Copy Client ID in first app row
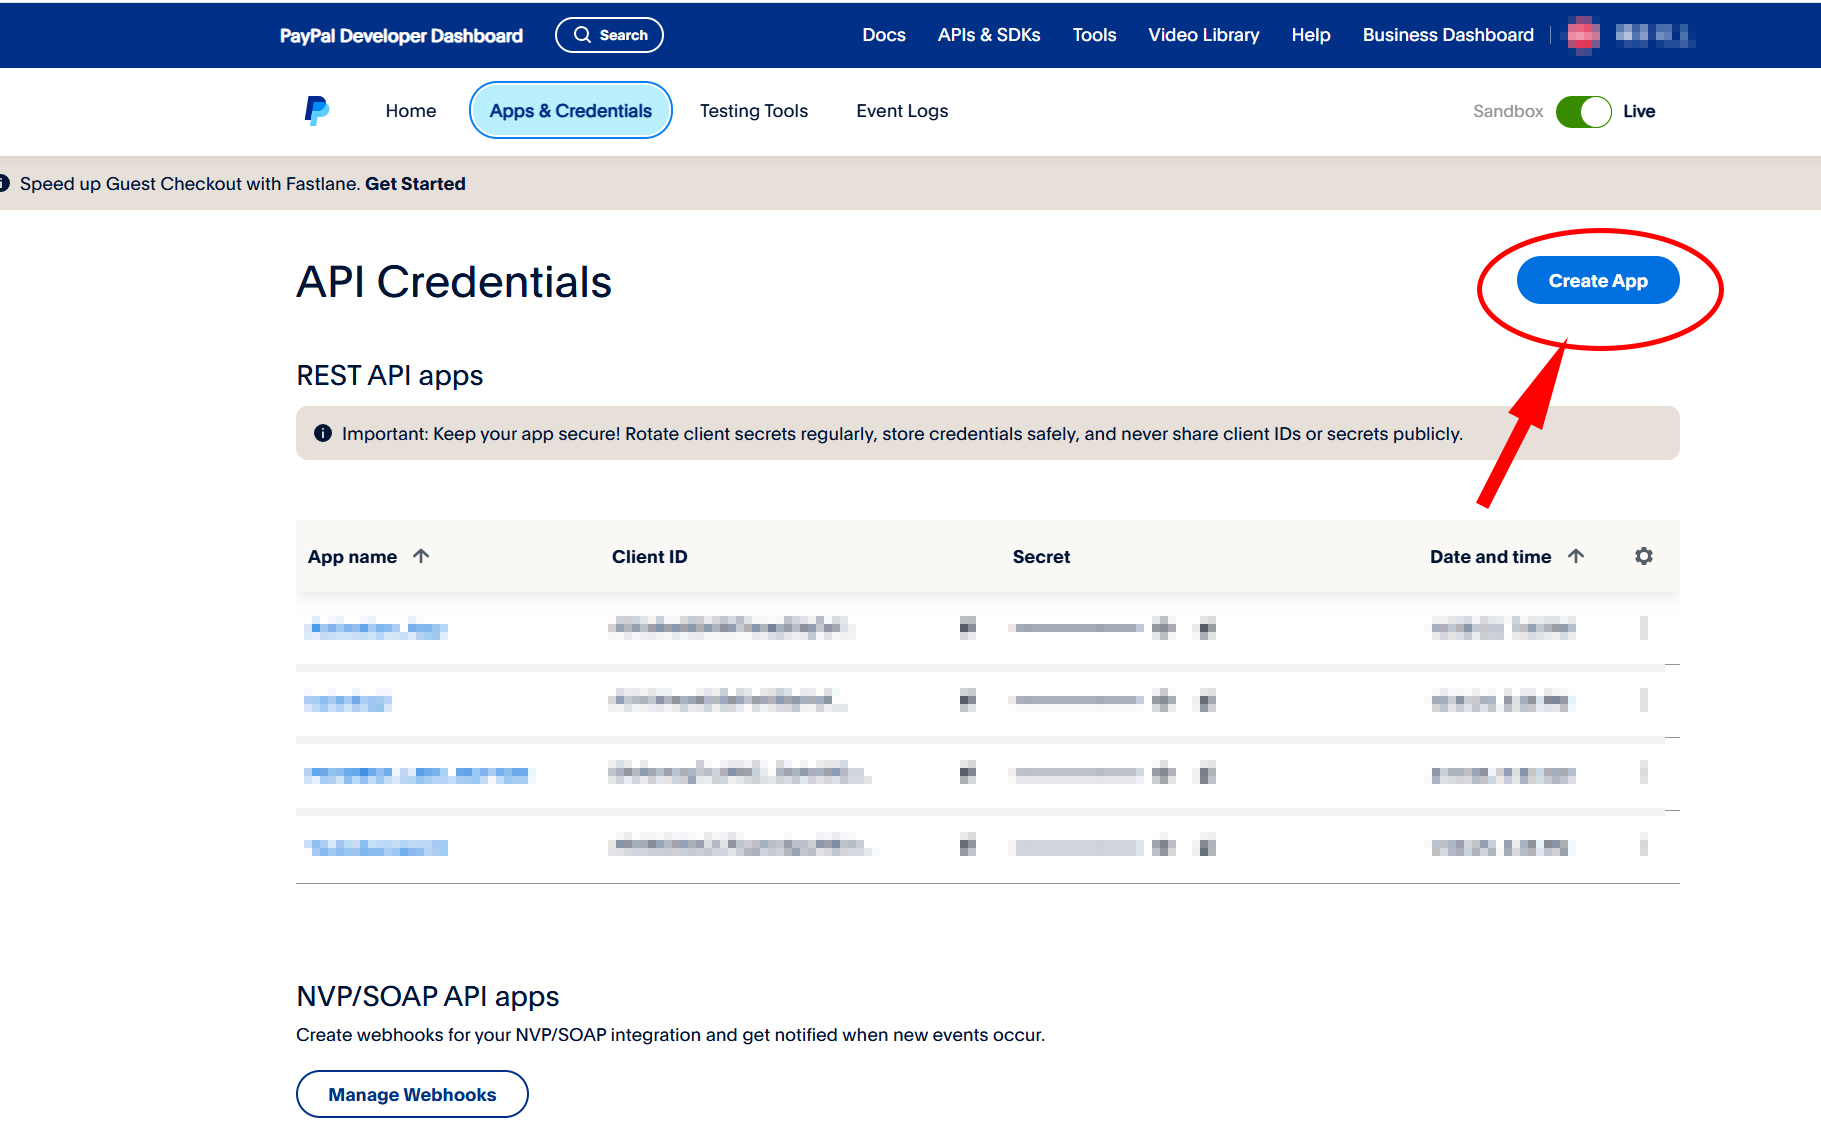1821x1131 pixels. tap(967, 628)
